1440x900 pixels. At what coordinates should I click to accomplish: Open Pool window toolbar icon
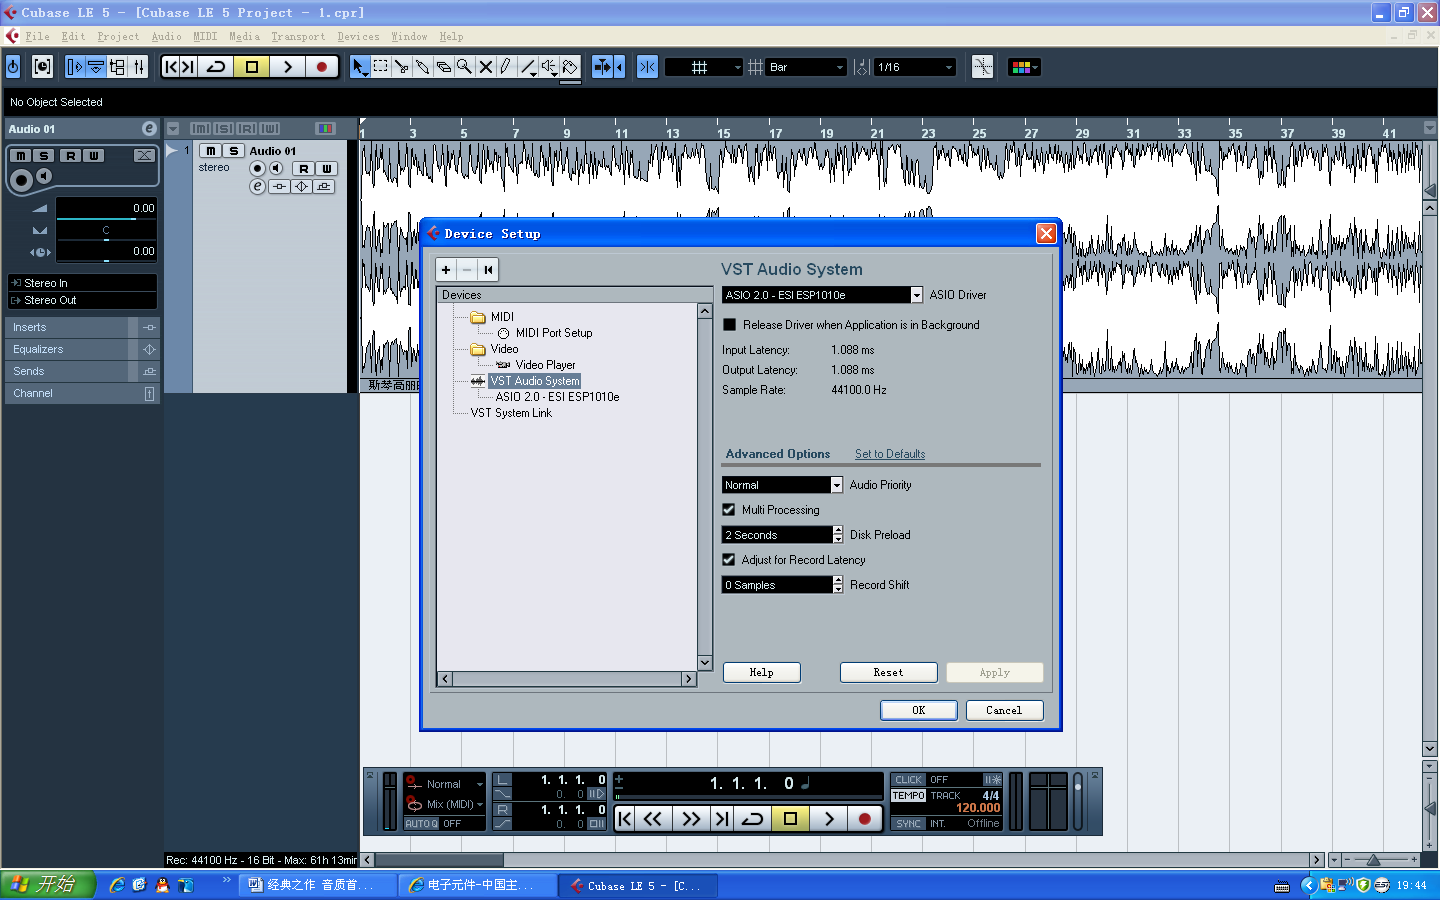118,67
